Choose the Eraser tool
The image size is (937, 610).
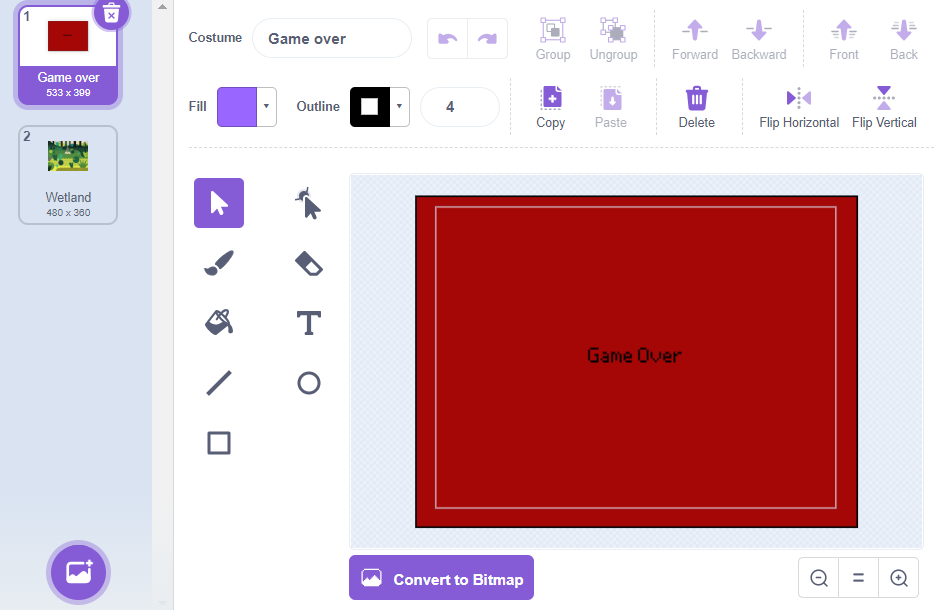click(307, 263)
